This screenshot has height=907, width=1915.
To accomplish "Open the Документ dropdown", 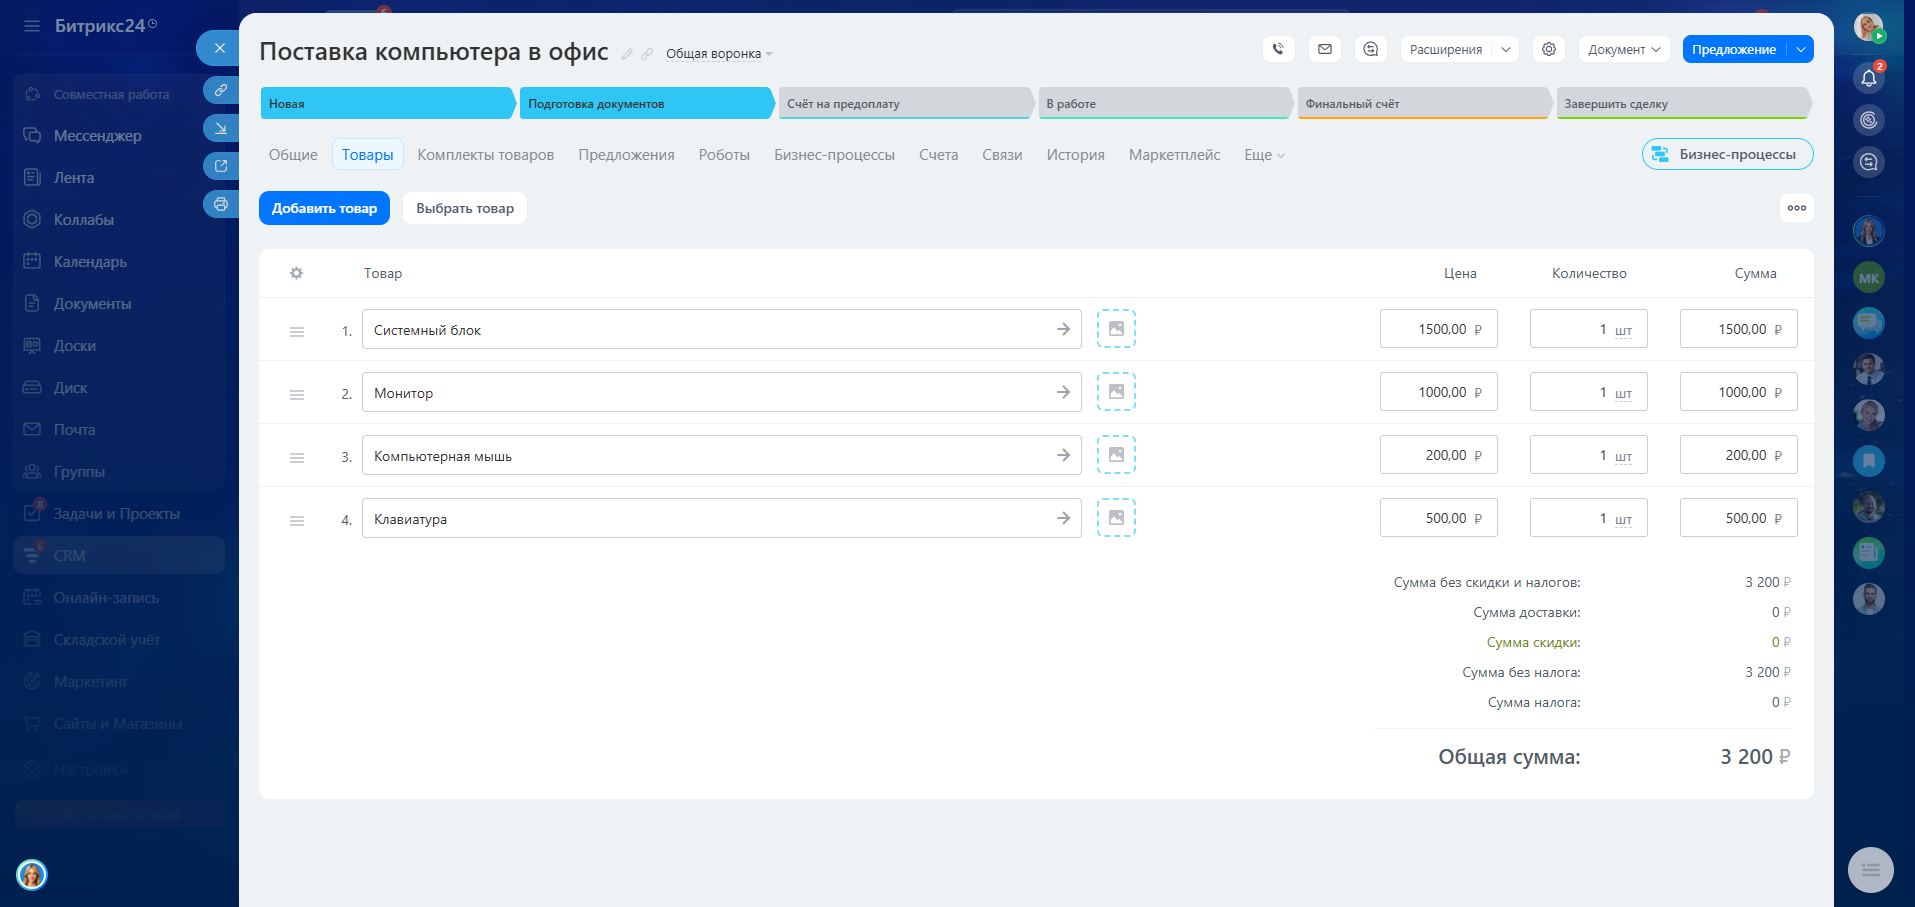I will [1623, 49].
